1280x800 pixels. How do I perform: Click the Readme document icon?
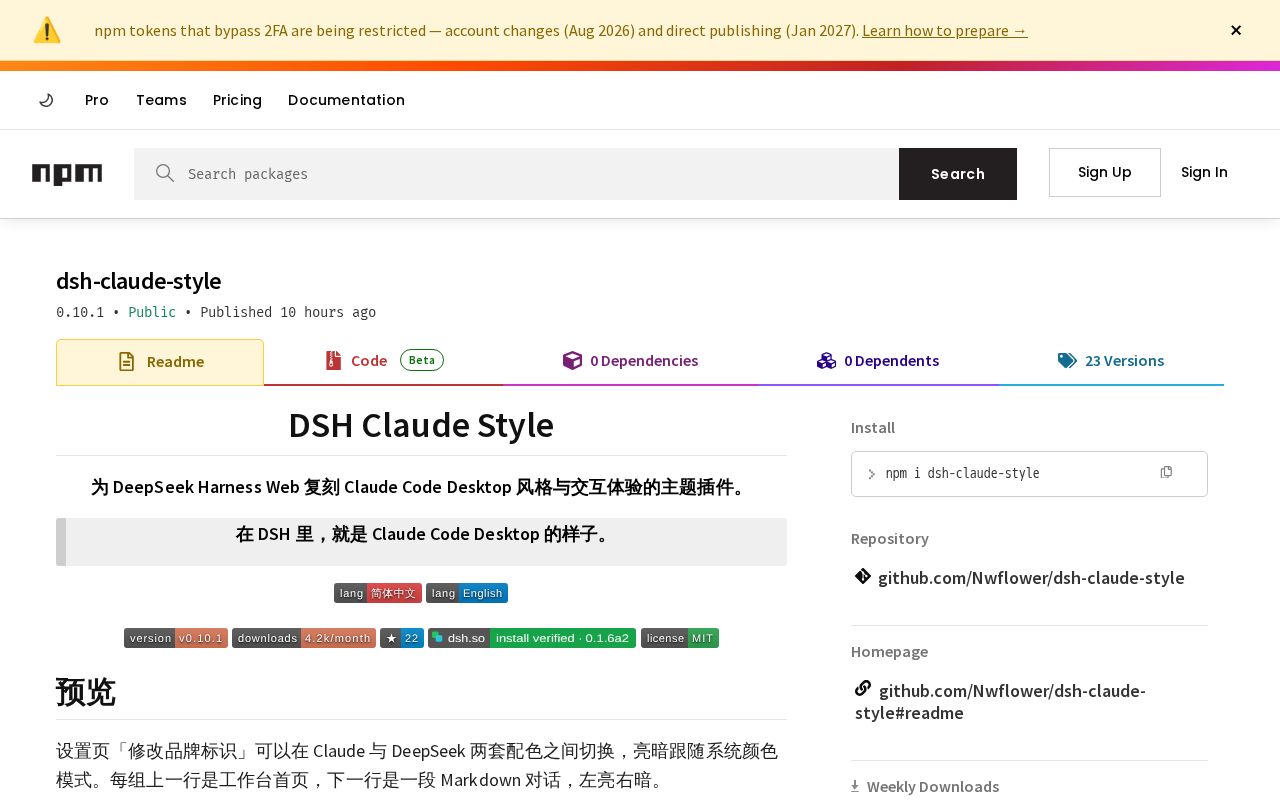tap(126, 361)
